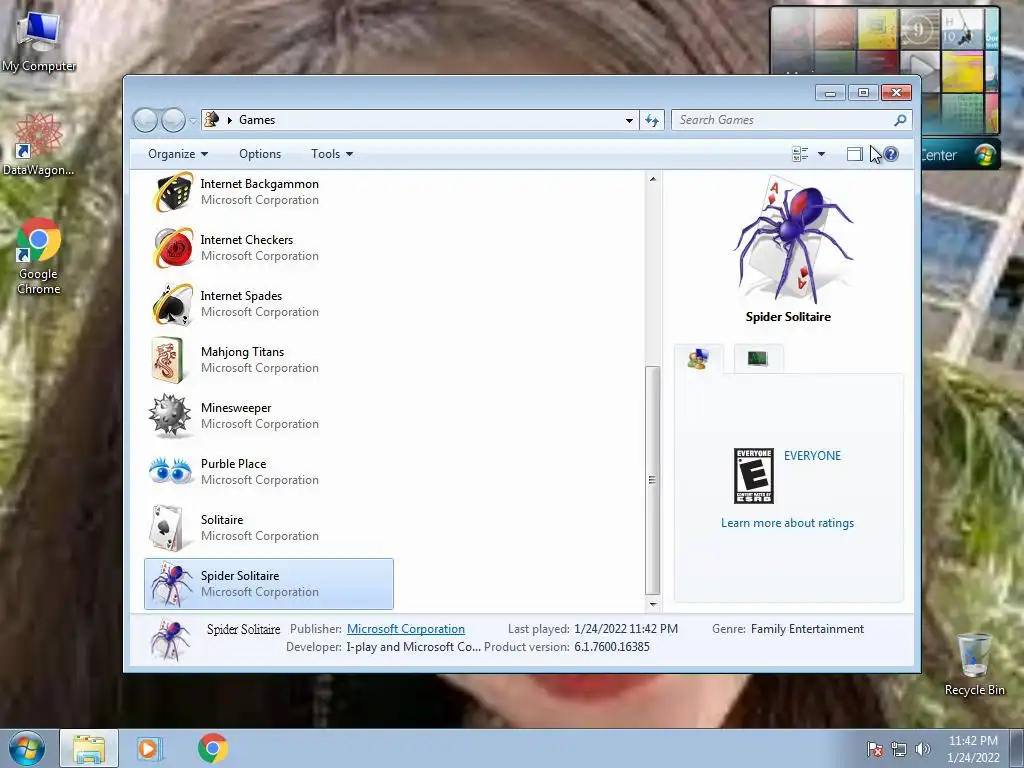Click the Windows Start orb

coord(27,748)
